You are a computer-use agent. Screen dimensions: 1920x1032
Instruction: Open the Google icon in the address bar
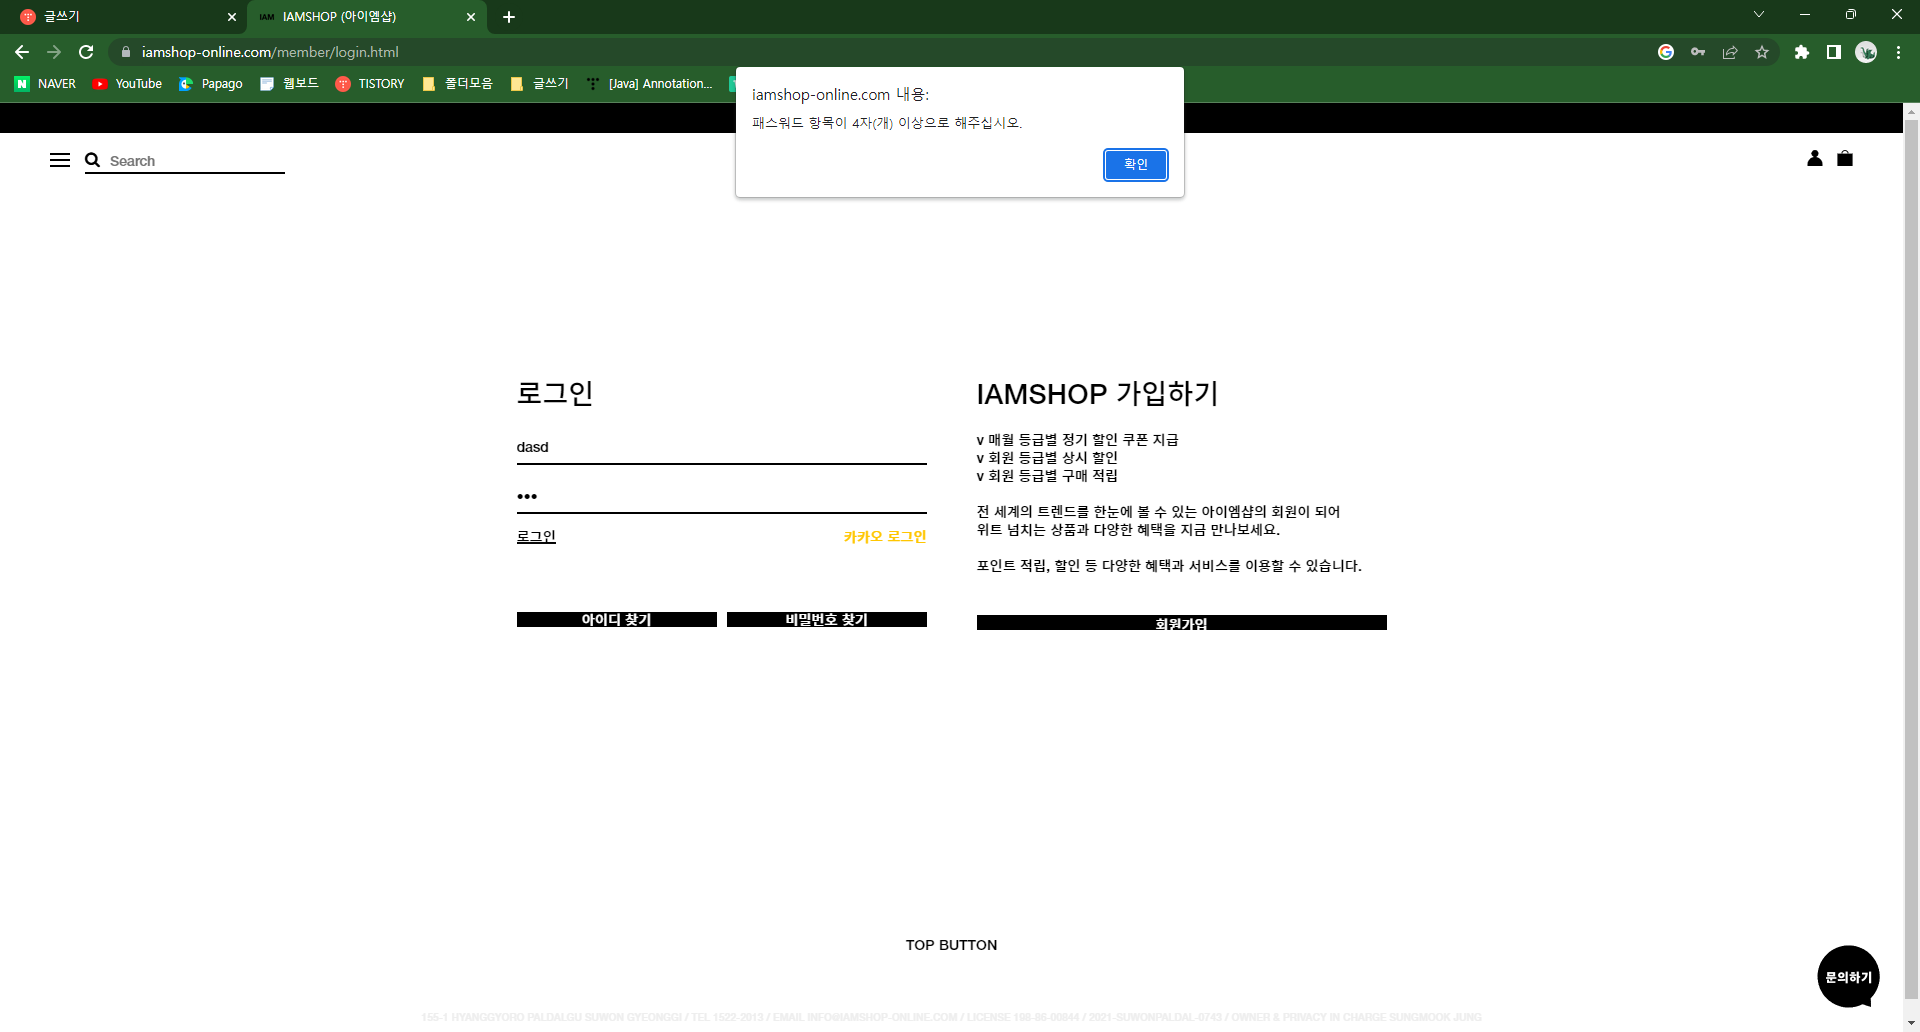pyautogui.click(x=1666, y=52)
